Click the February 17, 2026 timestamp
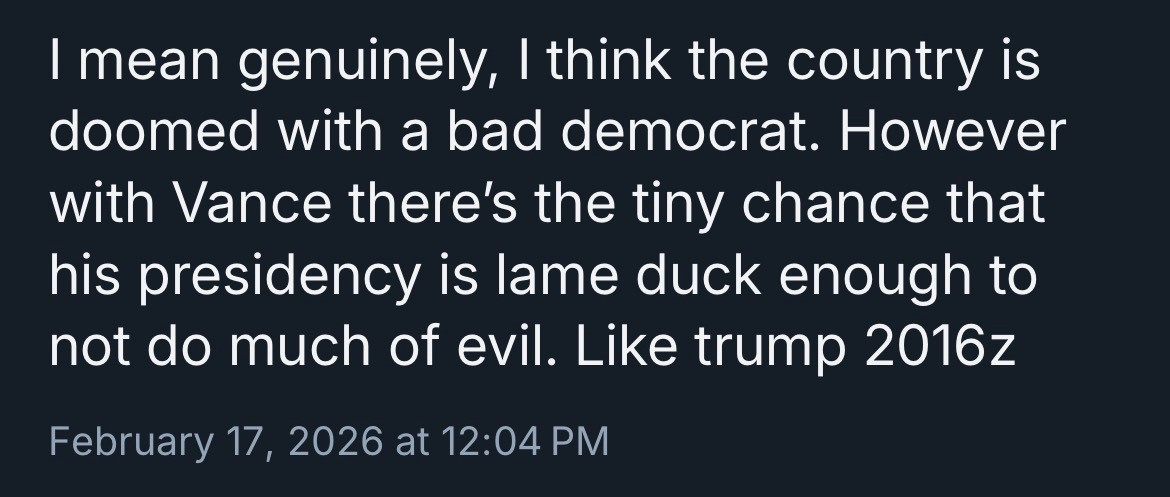This screenshot has height=497, width=1170. pyautogui.click(x=213, y=441)
